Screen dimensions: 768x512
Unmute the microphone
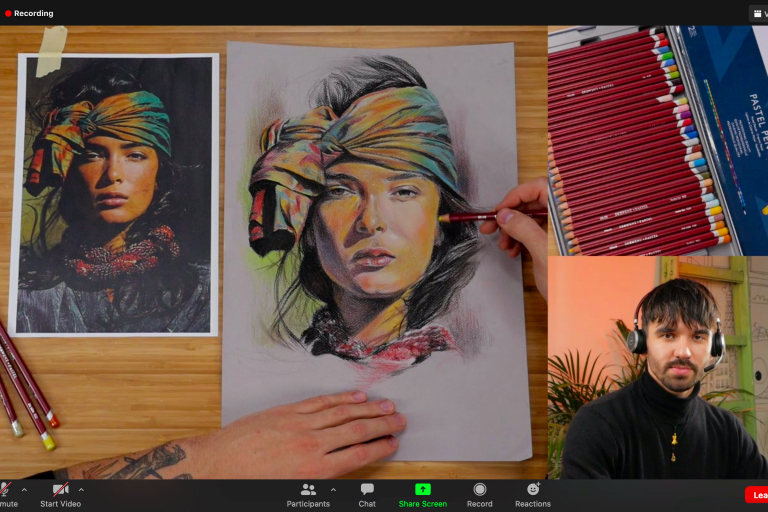click(x=5, y=489)
